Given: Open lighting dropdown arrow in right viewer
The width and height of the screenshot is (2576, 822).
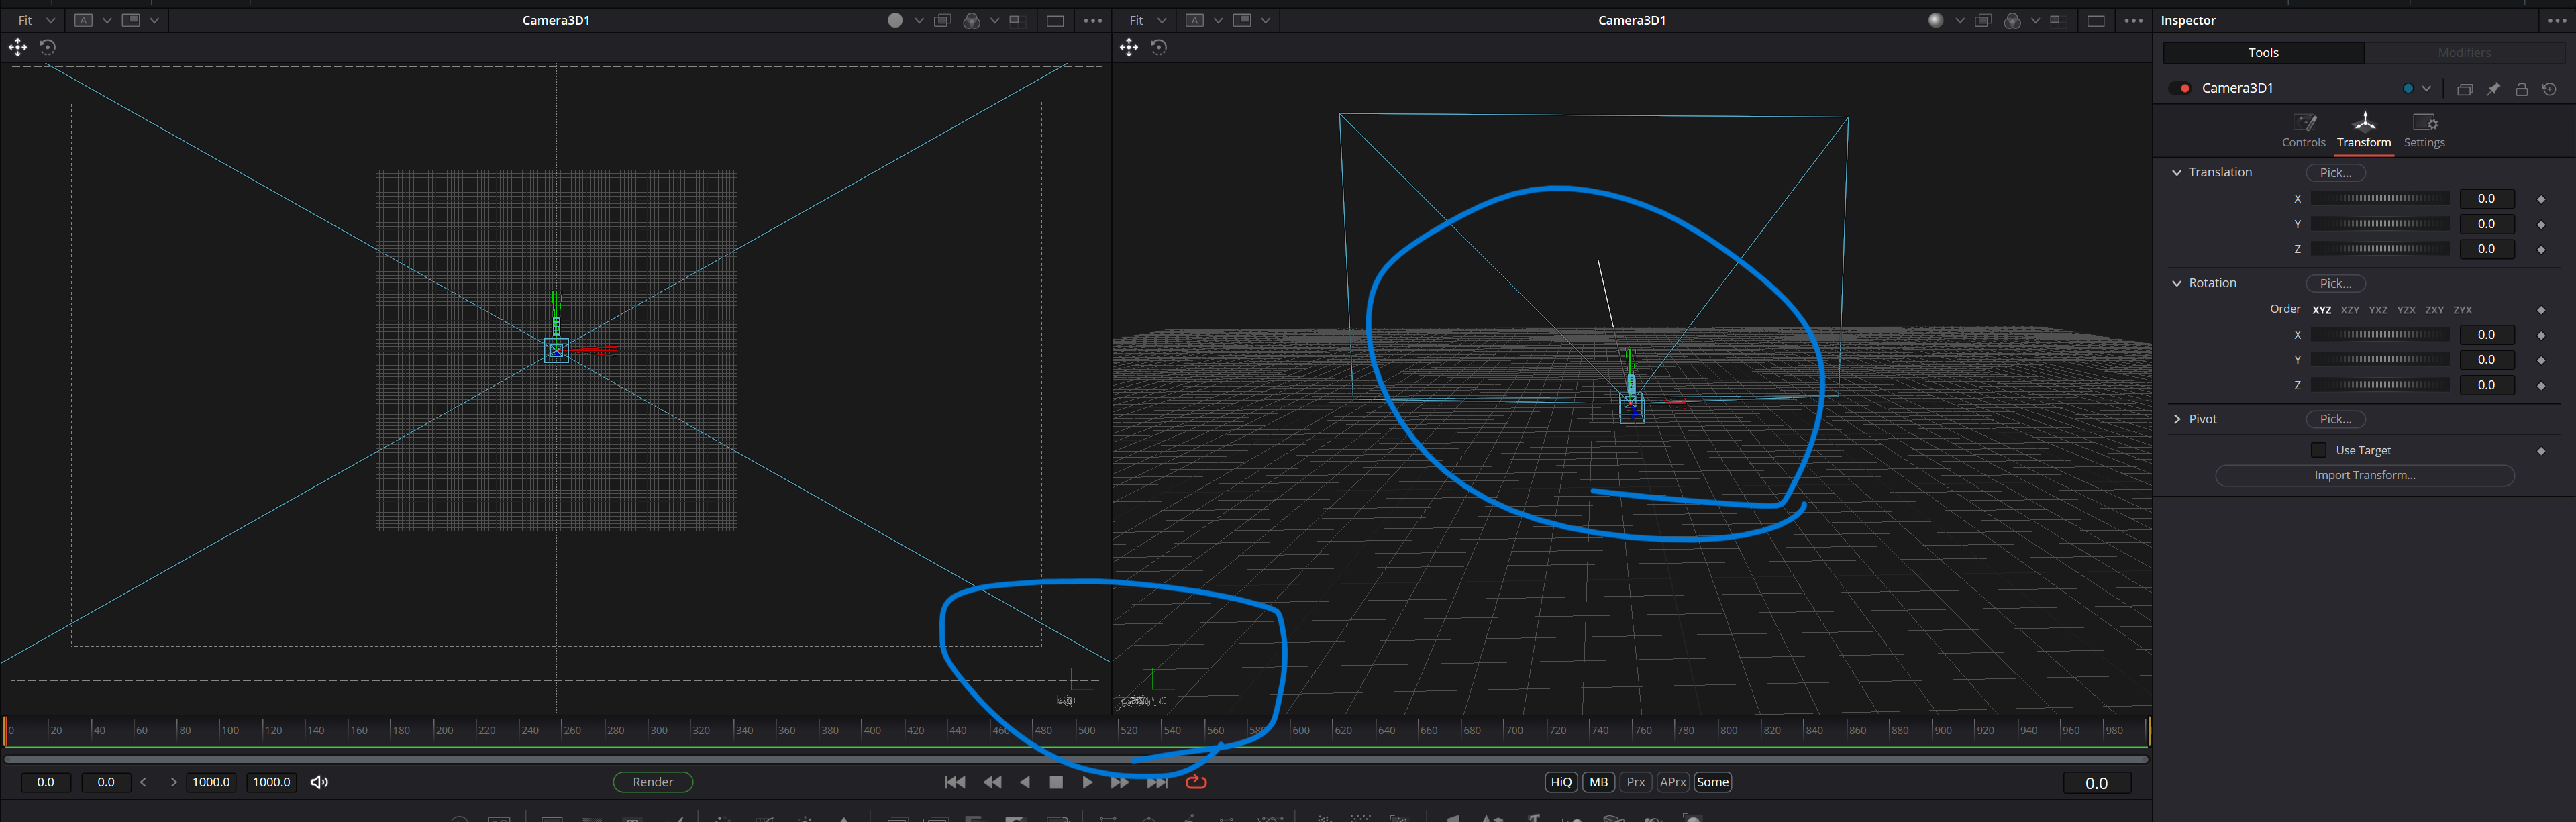Looking at the screenshot, I should pos(1959,21).
